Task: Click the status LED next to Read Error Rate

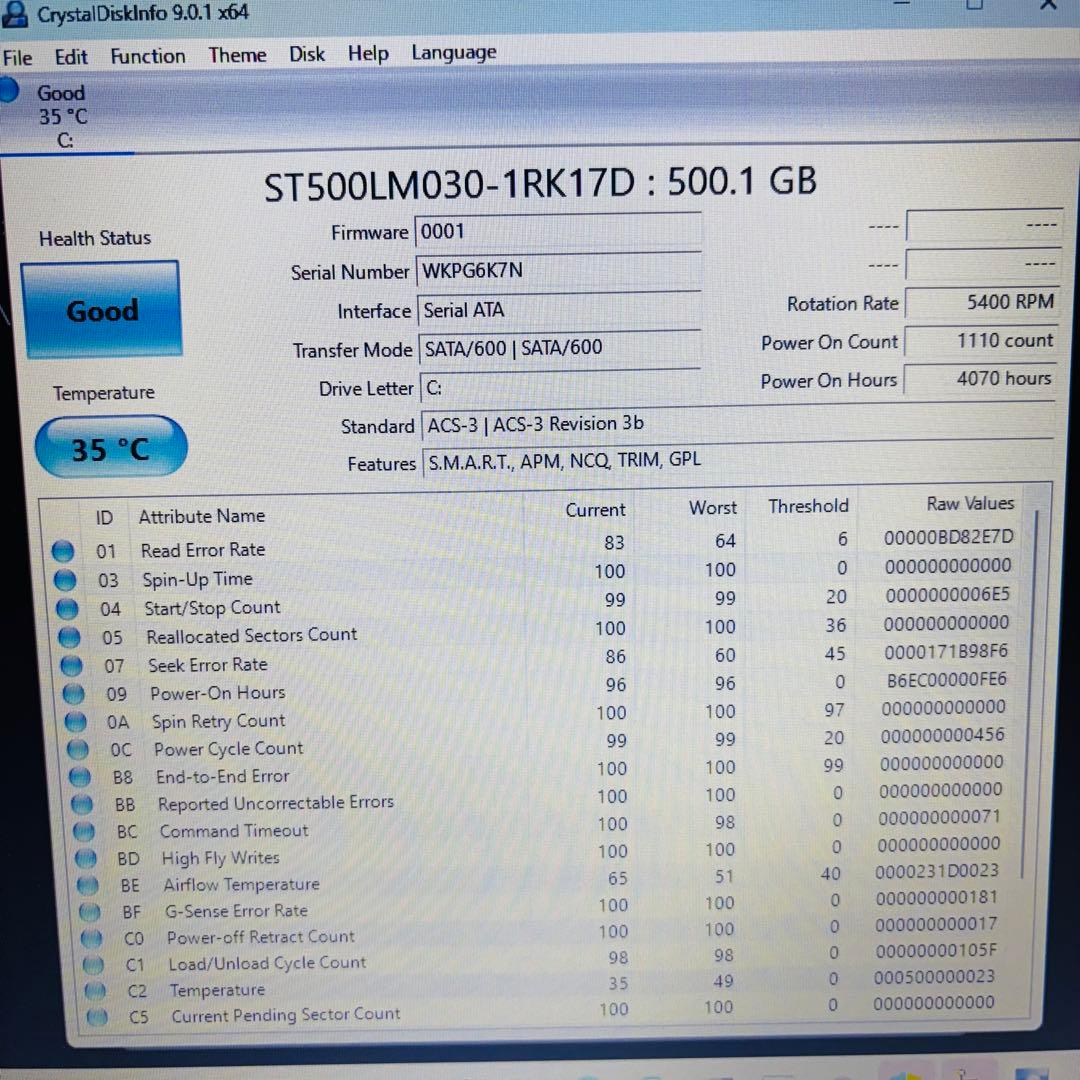Action: [63, 551]
